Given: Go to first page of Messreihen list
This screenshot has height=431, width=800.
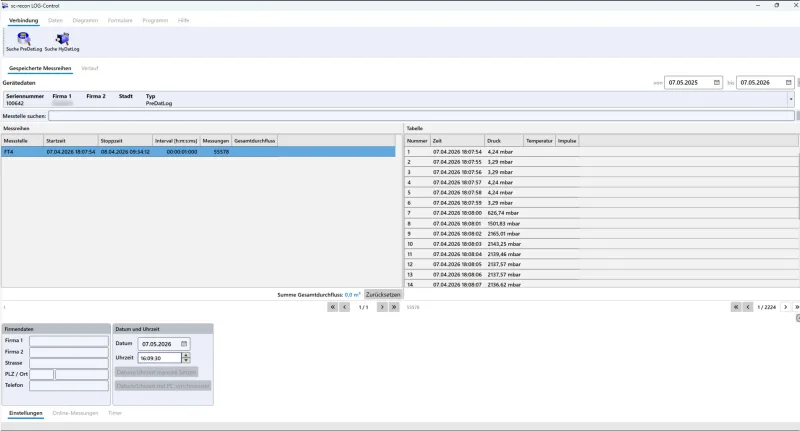Looking at the screenshot, I should 333,307.
